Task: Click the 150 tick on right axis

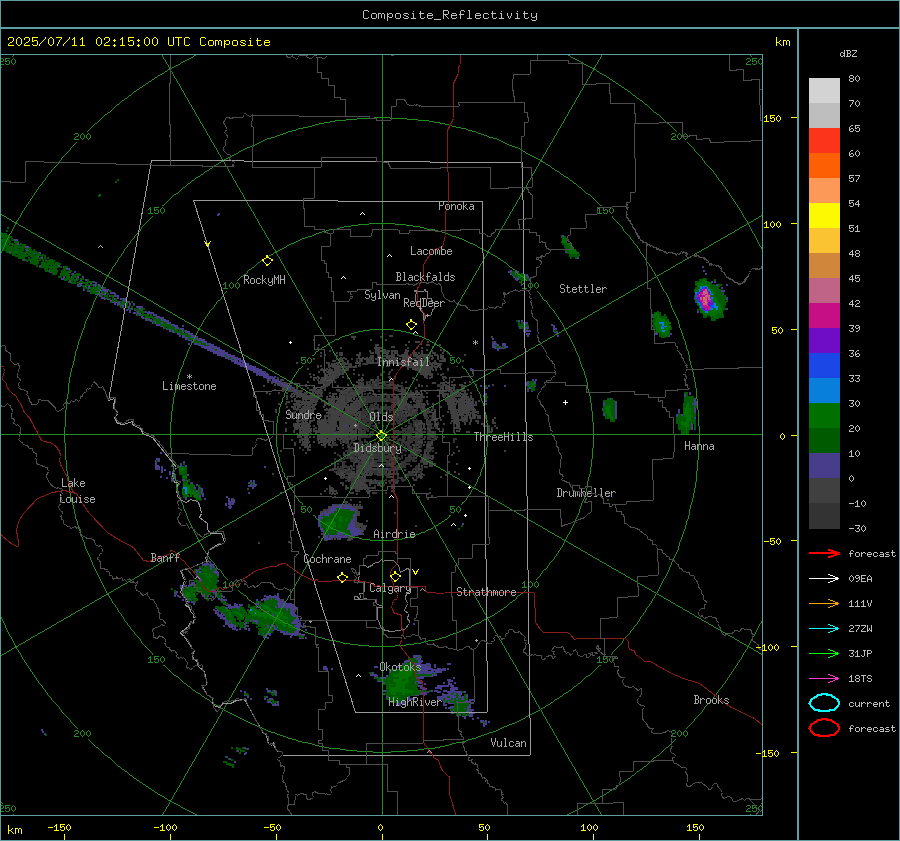Action: coord(772,118)
